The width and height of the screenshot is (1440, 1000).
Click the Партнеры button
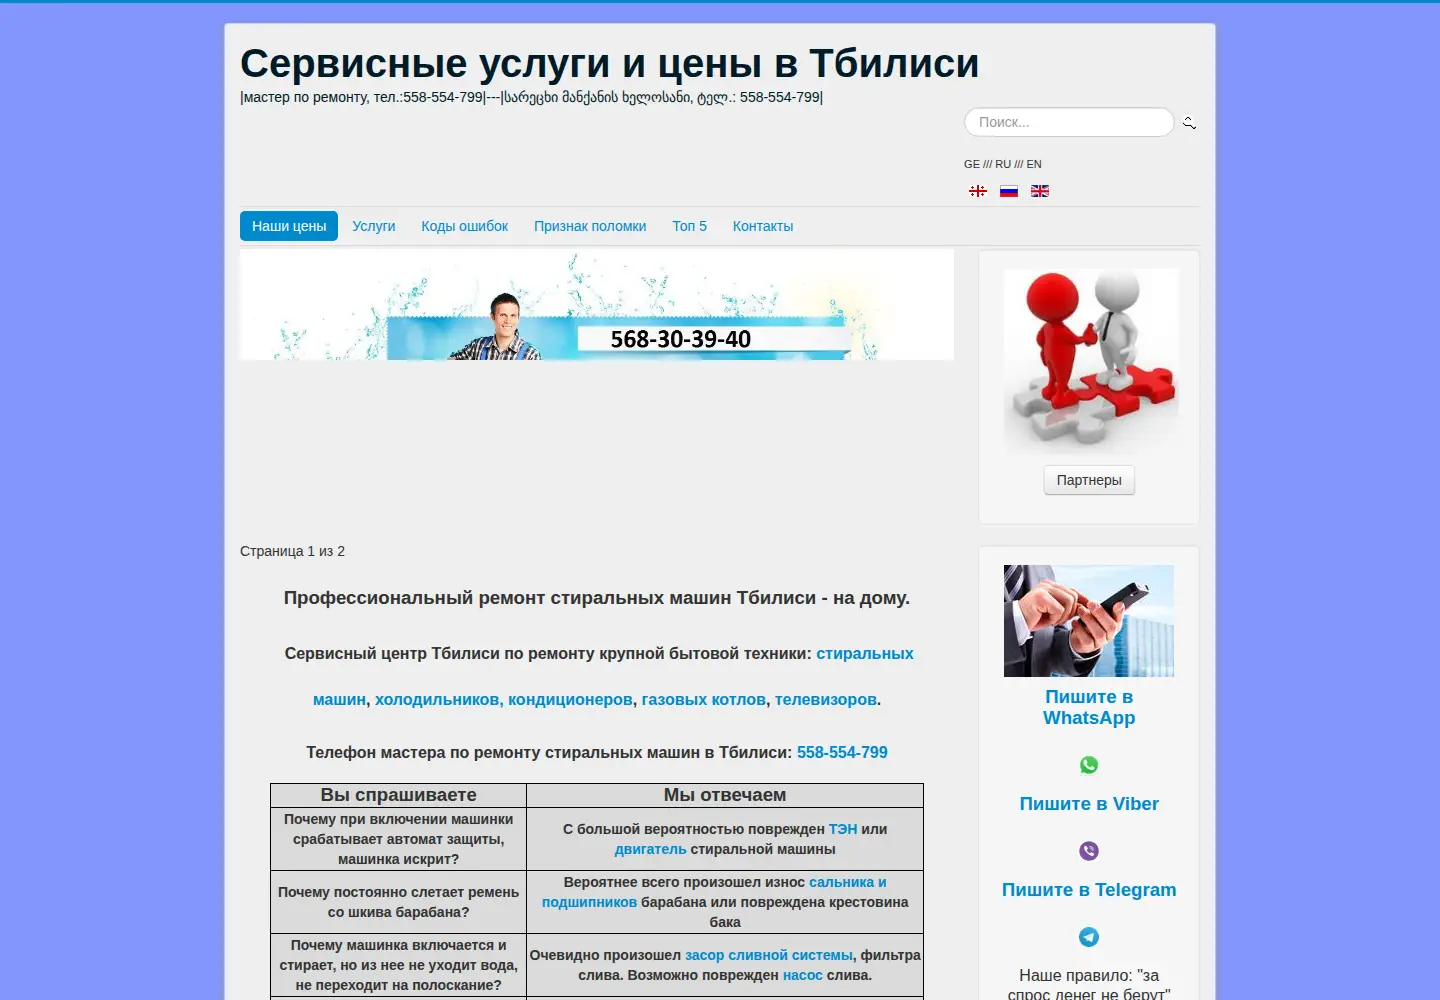pos(1089,480)
